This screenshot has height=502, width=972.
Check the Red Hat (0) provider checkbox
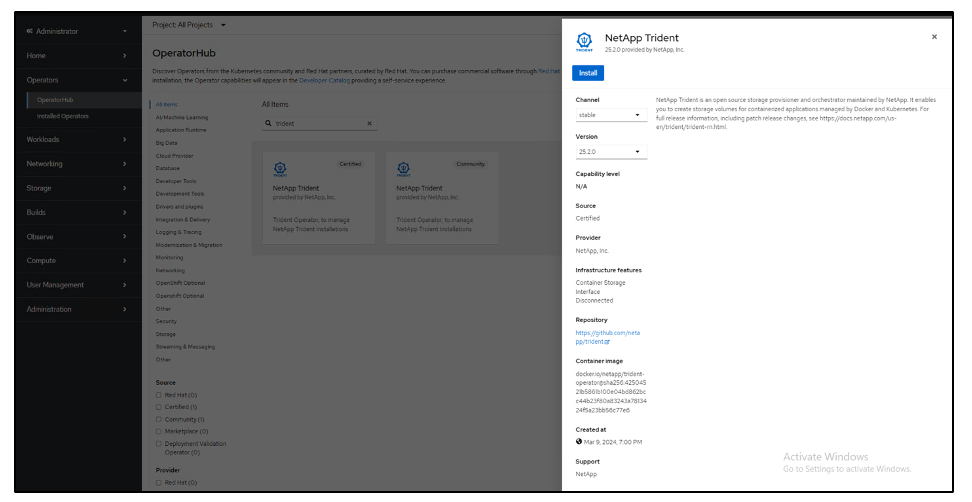[159, 482]
